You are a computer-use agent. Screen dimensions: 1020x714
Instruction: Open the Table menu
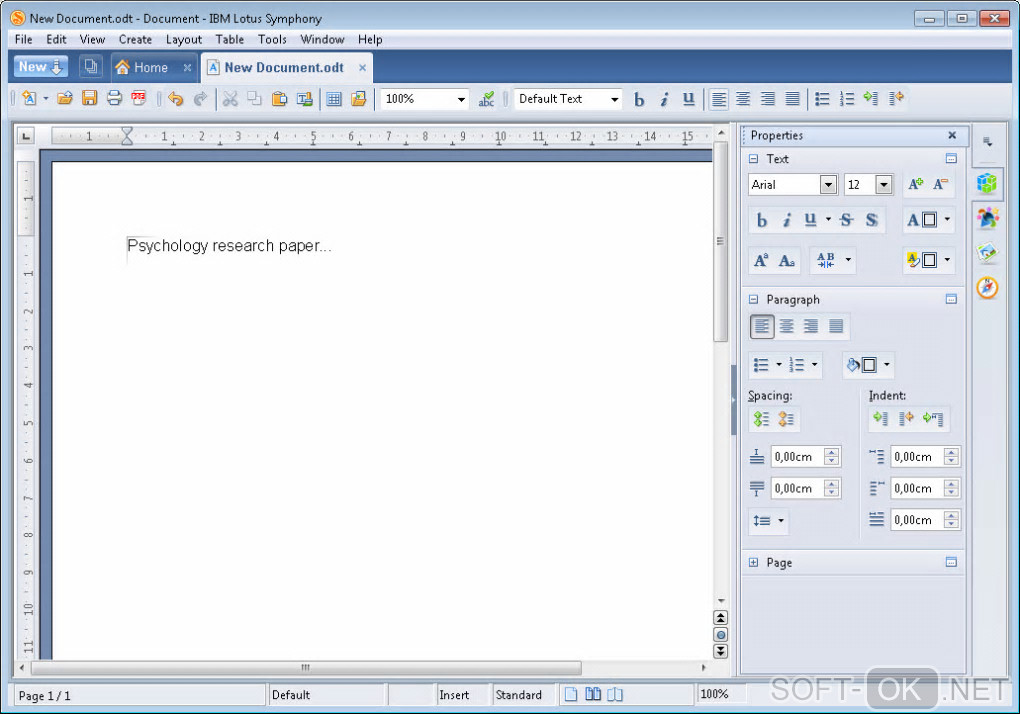coord(230,39)
